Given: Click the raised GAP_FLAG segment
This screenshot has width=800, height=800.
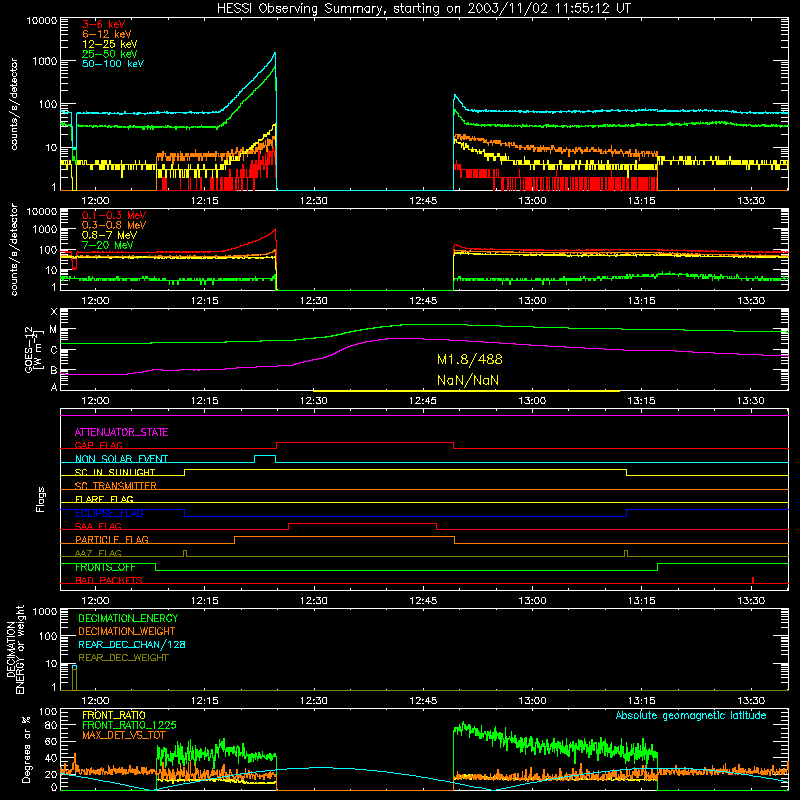Looking at the screenshot, I should coord(365,443).
